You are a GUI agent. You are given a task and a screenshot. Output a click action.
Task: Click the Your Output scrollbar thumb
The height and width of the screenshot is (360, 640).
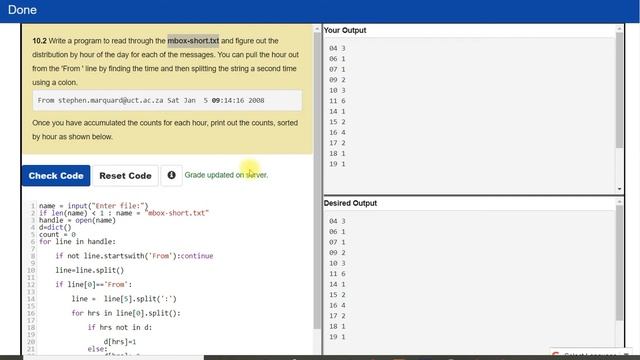point(619,91)
